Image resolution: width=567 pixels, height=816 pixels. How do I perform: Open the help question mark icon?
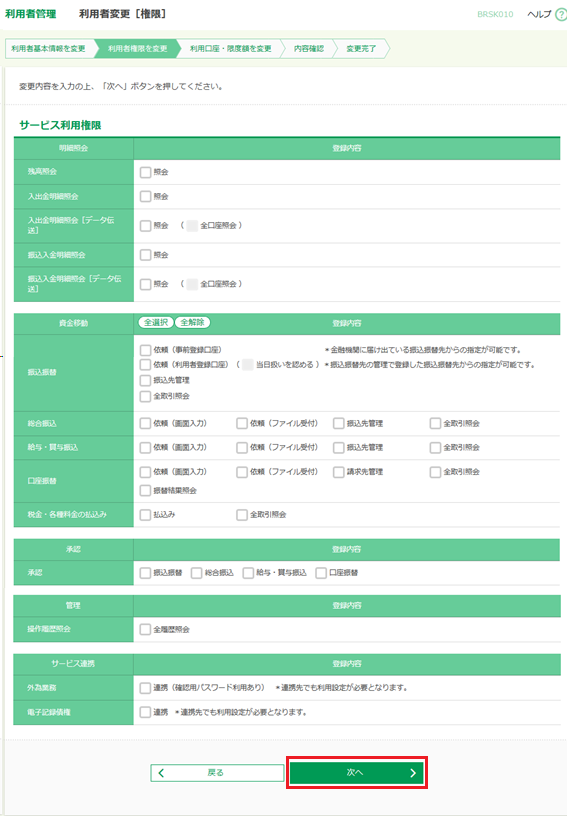pos(562,15)
